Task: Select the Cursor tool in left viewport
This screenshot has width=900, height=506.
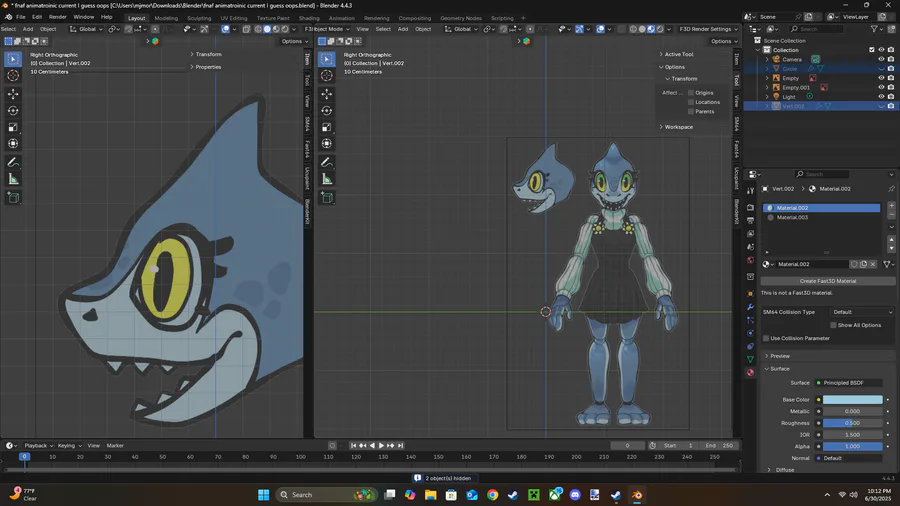Action: 13,76
